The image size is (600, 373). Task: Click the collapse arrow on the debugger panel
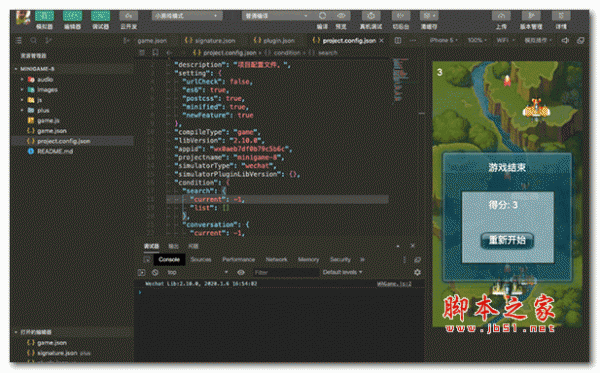[398, 246]
